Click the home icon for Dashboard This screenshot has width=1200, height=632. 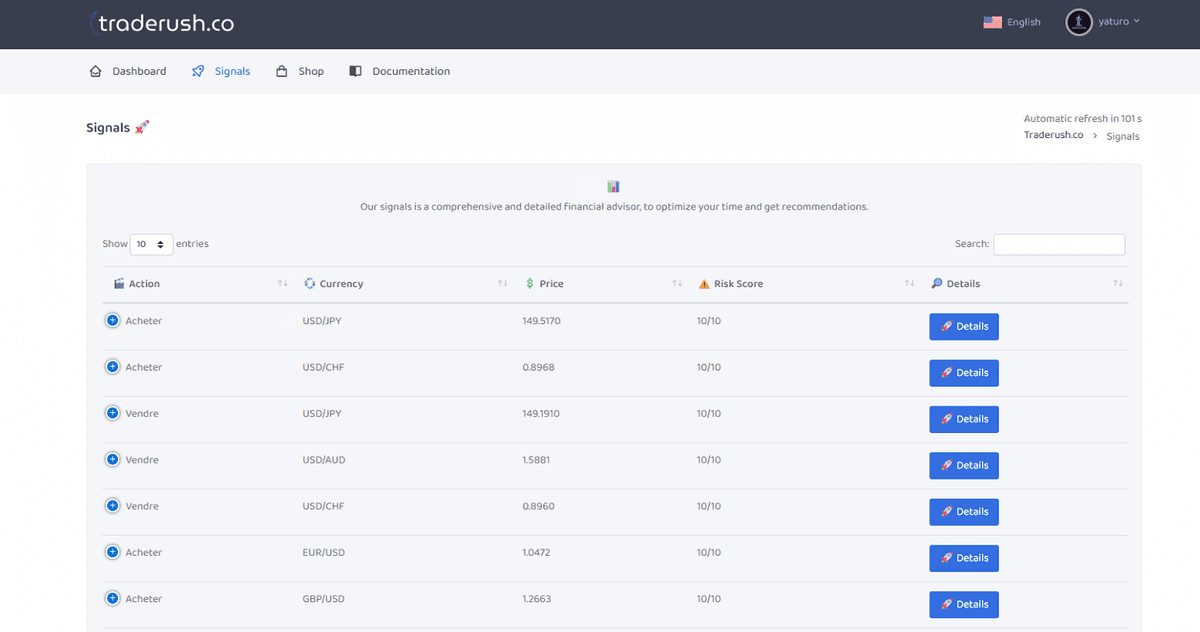click(95, 71)
